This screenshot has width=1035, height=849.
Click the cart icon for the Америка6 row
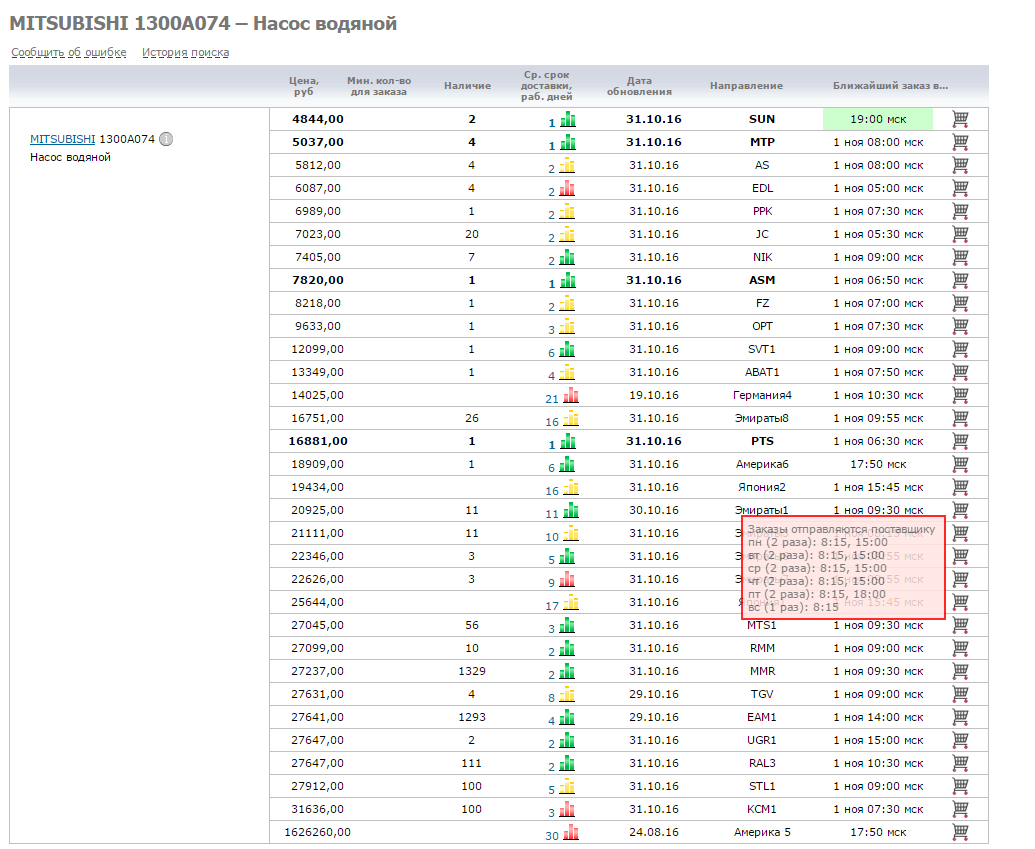961,464
